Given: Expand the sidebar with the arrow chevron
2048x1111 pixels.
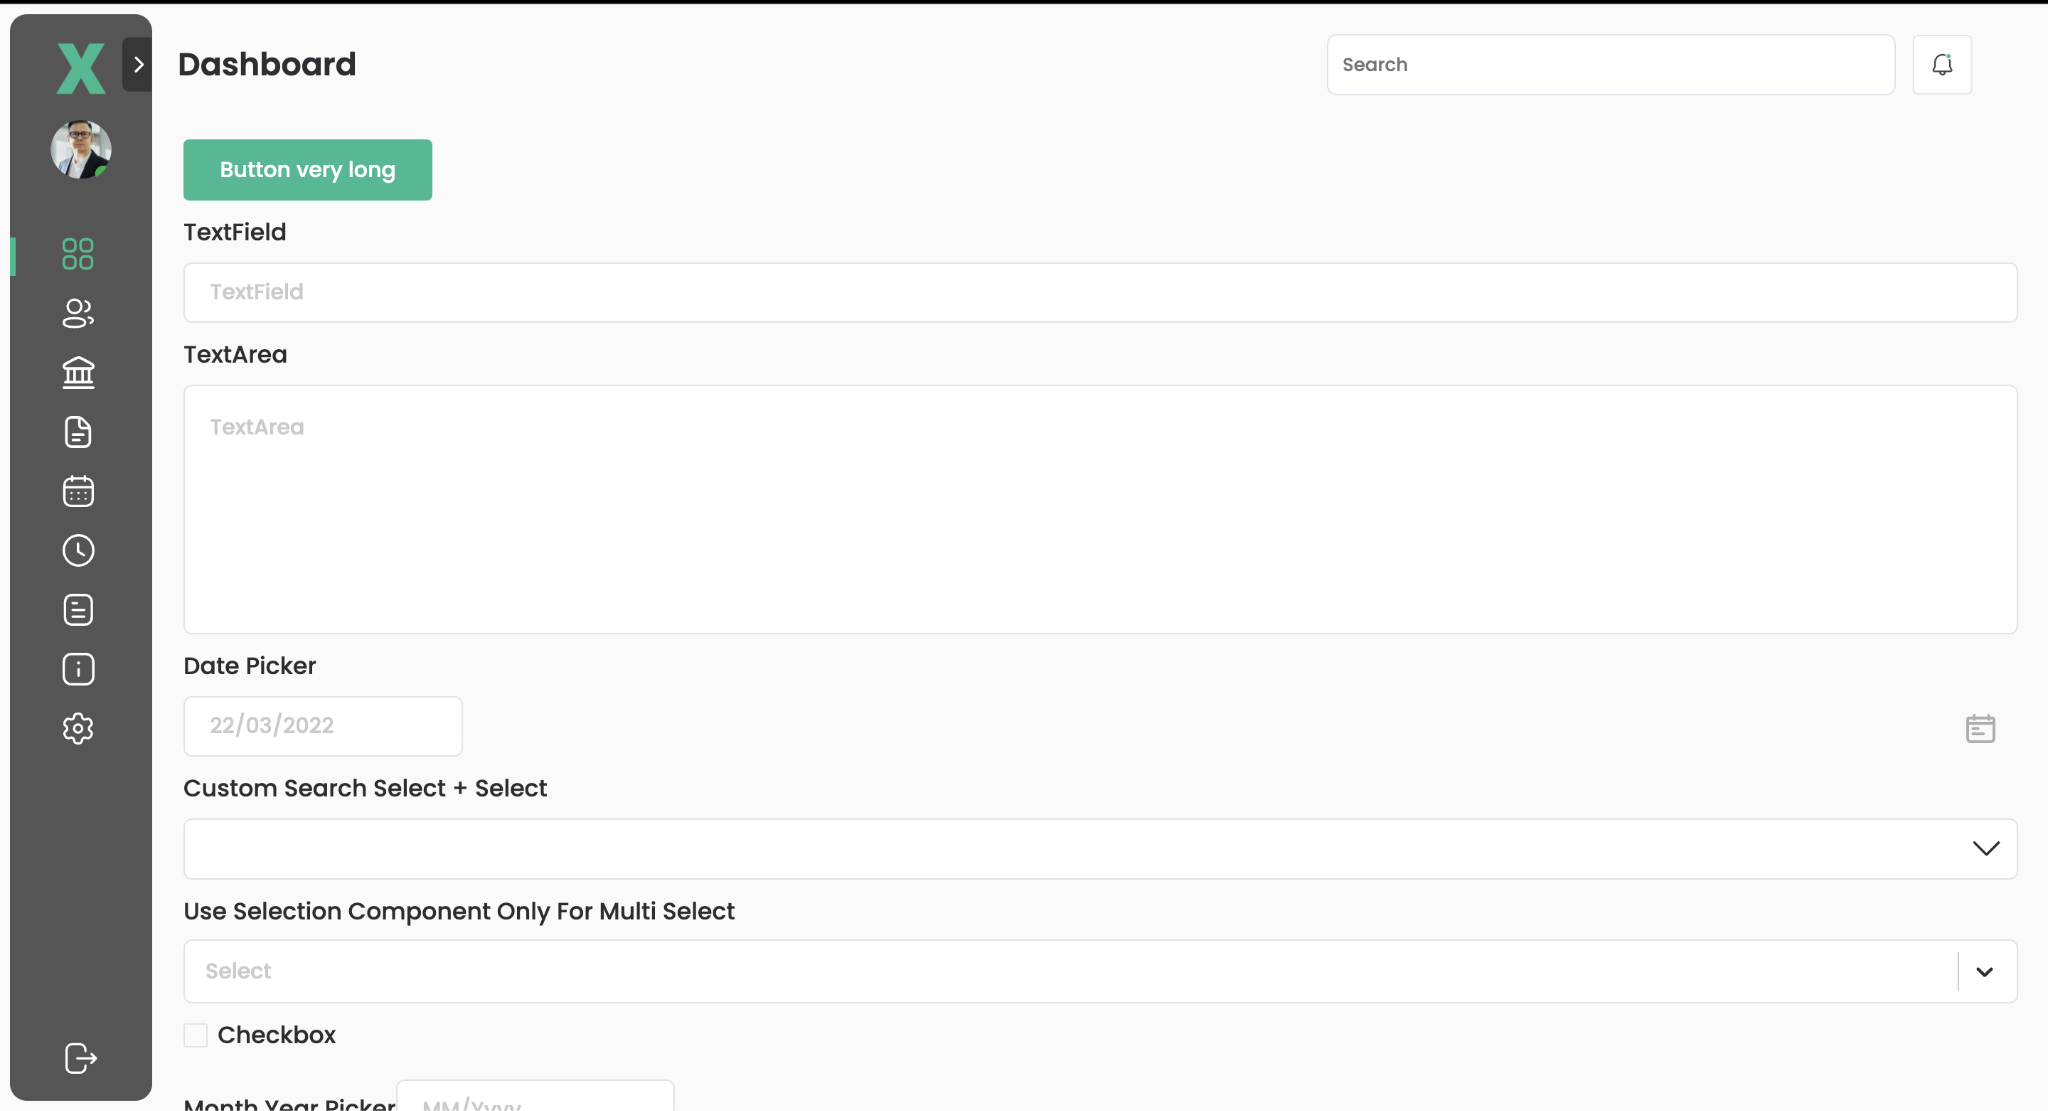Looking at the screenshot, I should coord(138,65).
